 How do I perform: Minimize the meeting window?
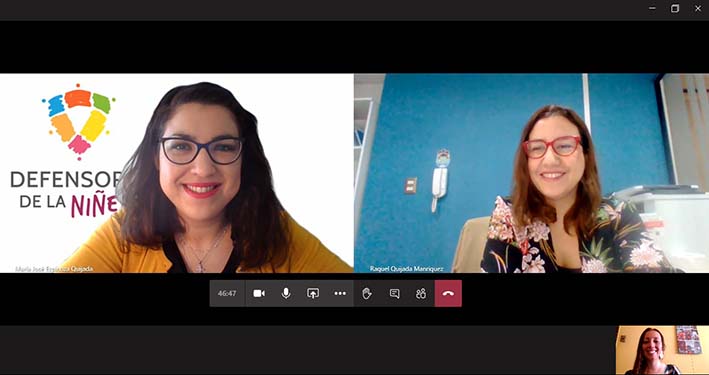click(652, 8)
